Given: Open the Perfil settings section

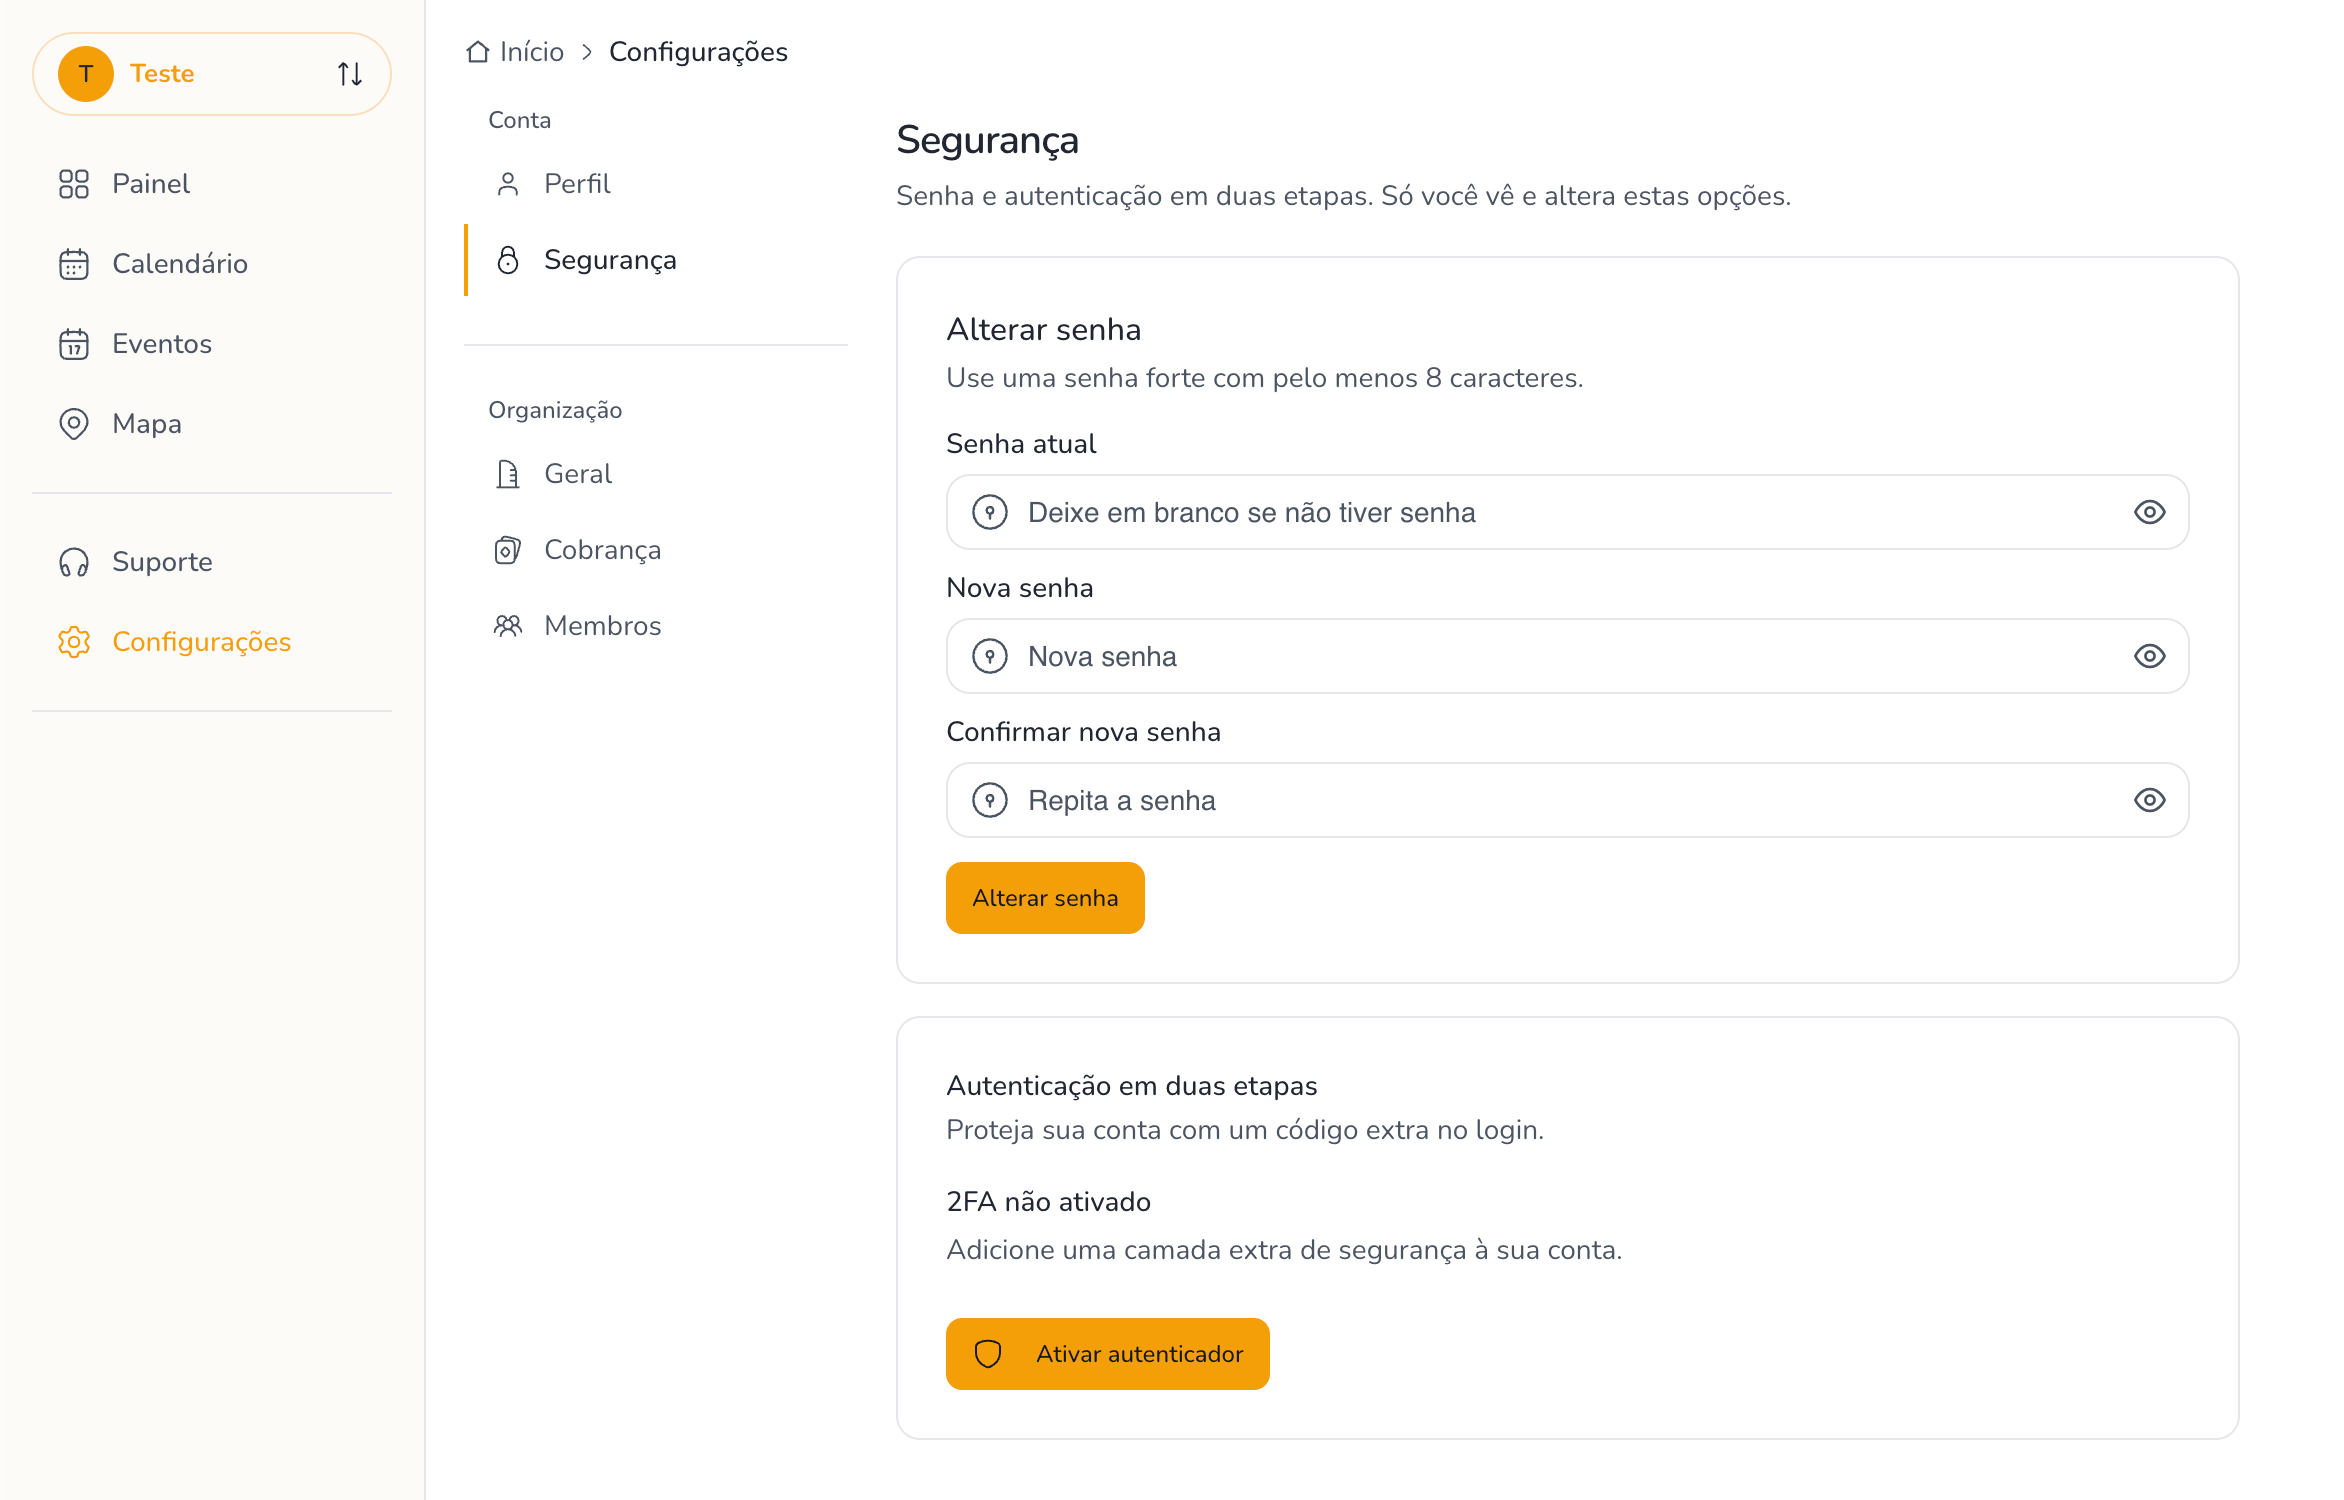Looking at the screenshot, I should click(x=577, y=184).
